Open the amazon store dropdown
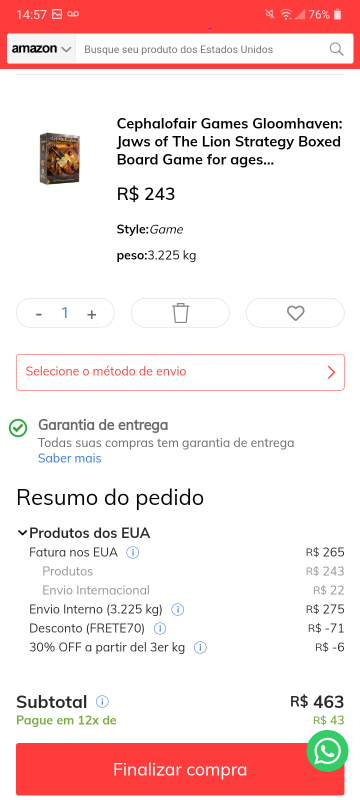 [x=42, y=49]
